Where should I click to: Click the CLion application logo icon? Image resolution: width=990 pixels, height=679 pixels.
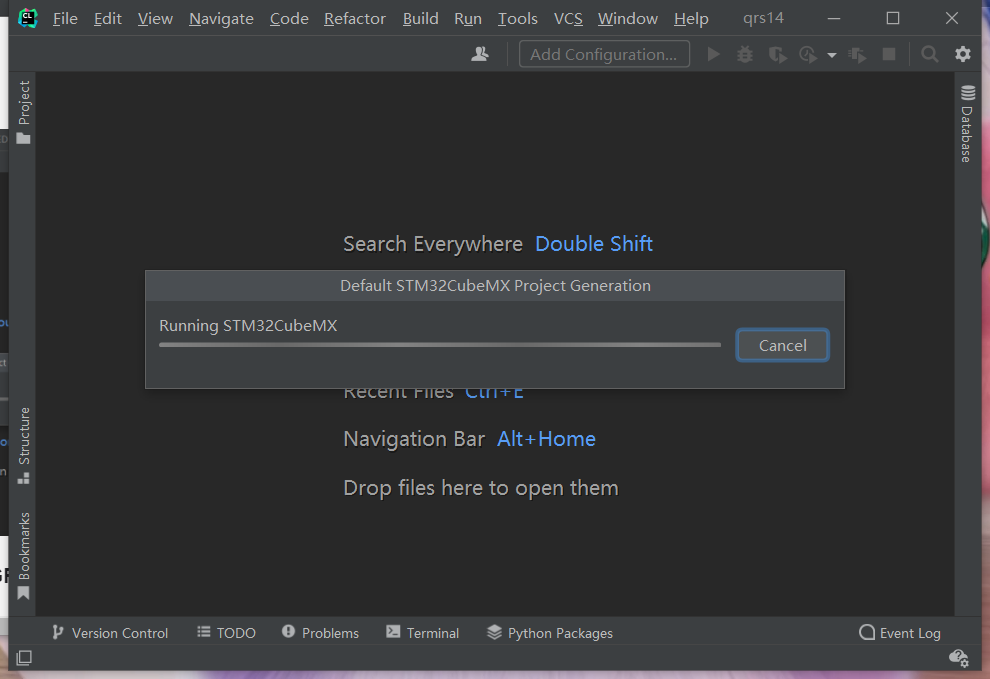point(28,18)
